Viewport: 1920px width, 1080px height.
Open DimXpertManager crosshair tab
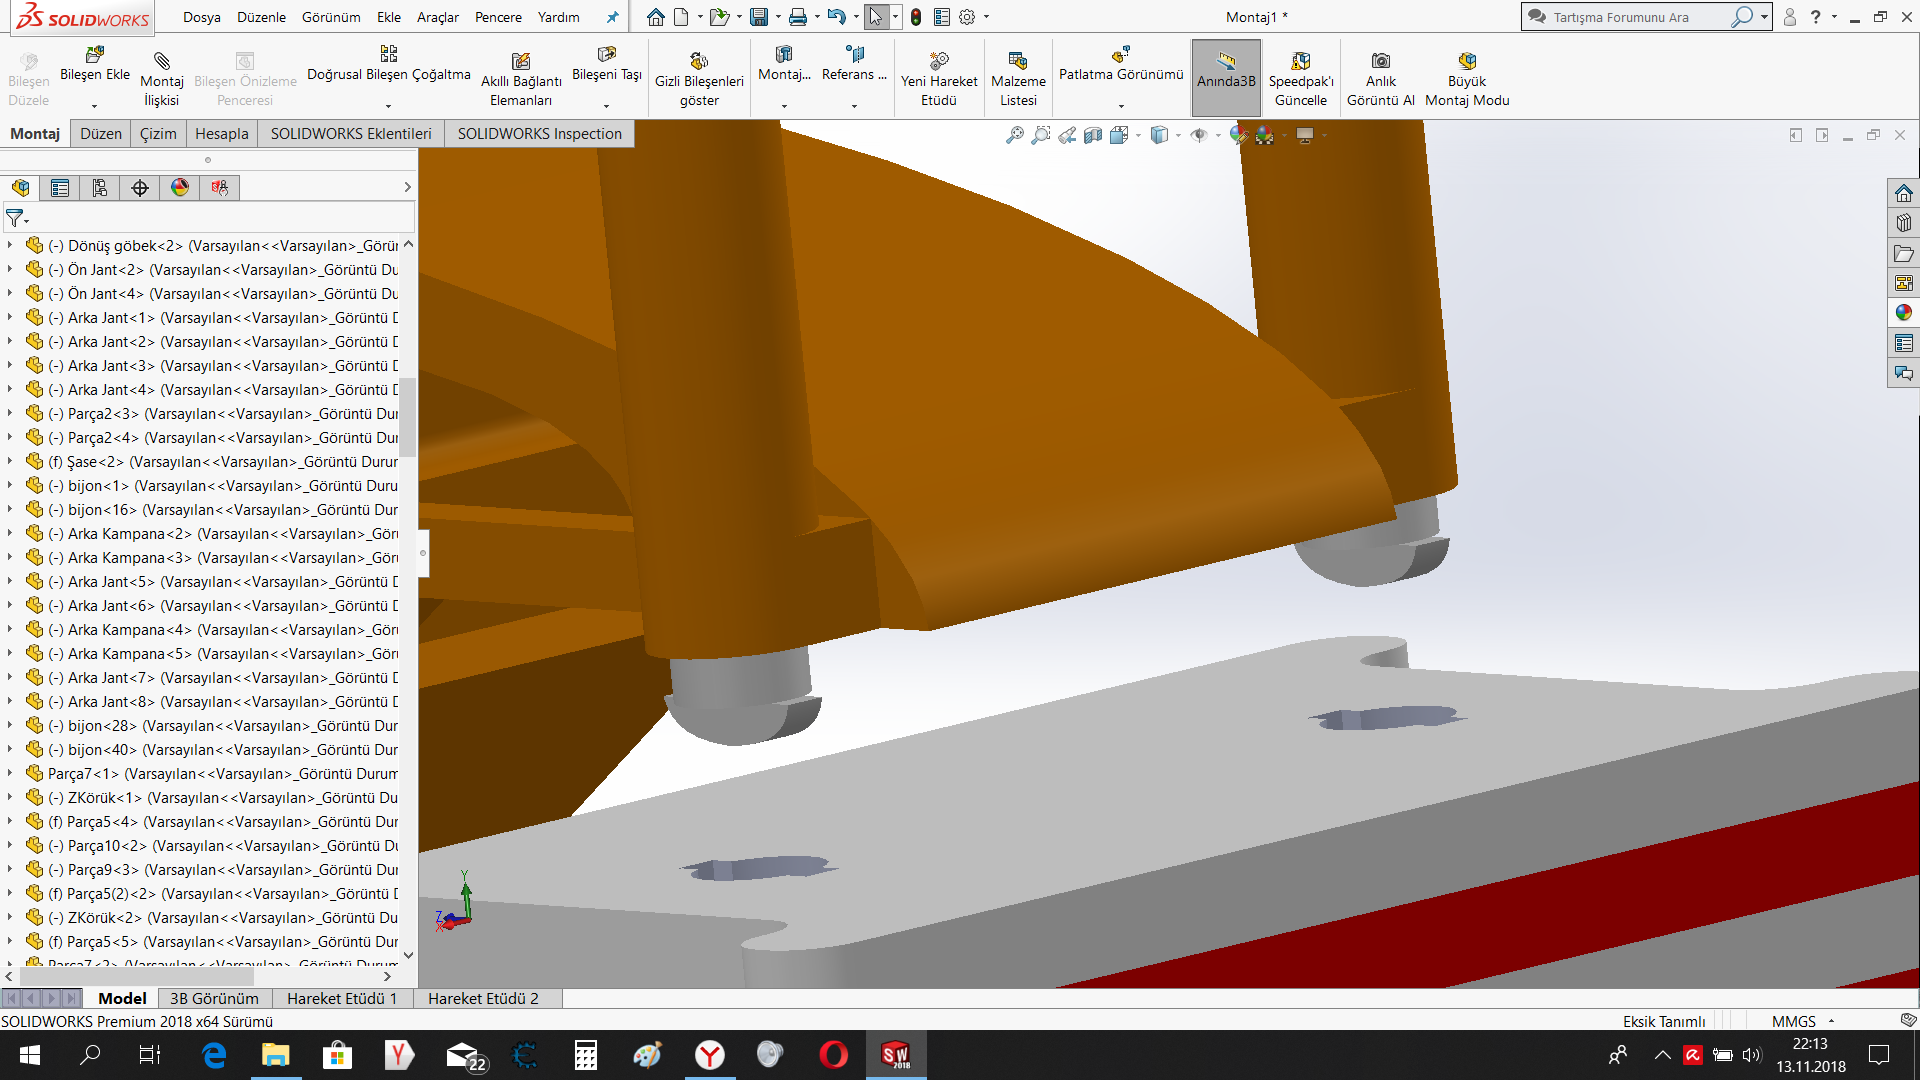click(x=140, y=187)
